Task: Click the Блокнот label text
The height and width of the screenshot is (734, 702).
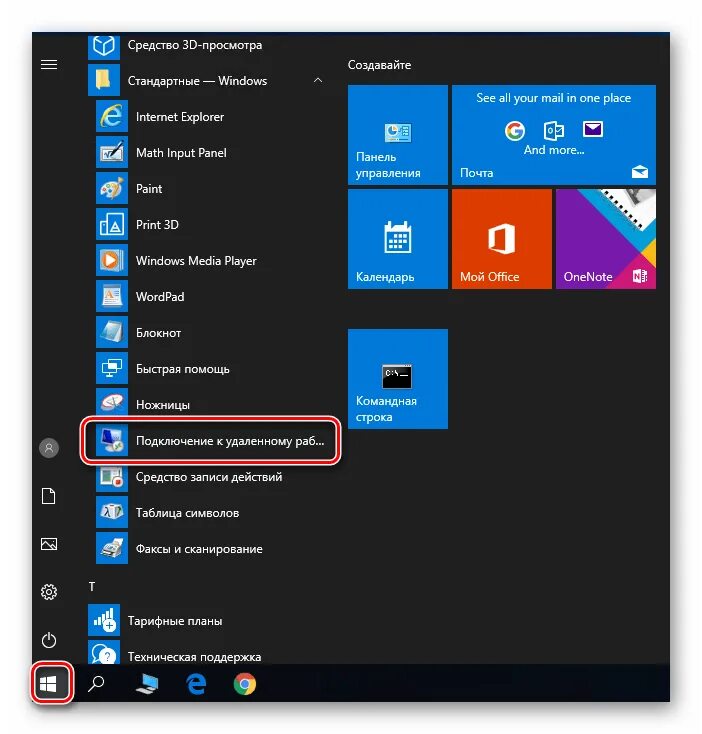Action: pos(158,333)
